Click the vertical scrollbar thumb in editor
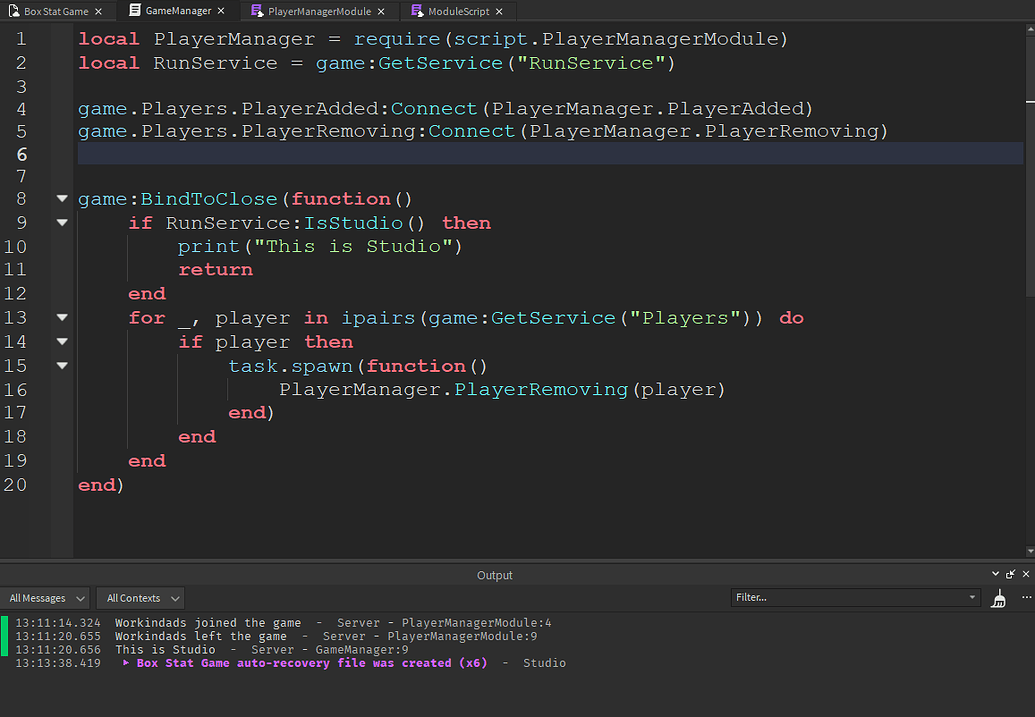The image size is (1035, 717). click(1030, 165)
